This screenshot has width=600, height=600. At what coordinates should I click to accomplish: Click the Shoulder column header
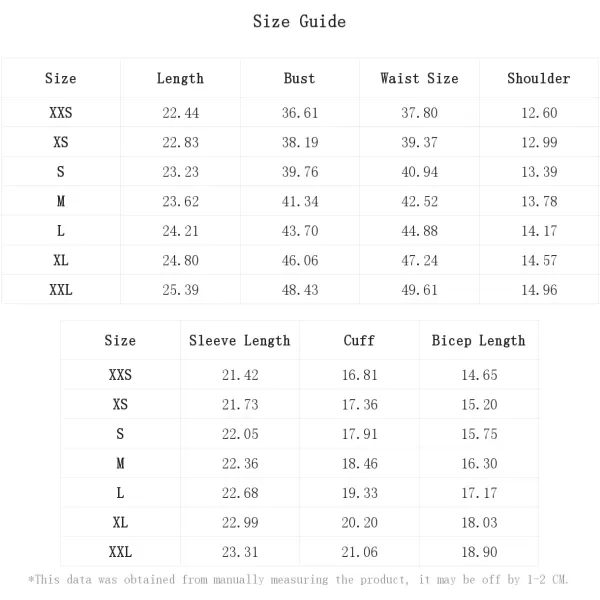538,78
